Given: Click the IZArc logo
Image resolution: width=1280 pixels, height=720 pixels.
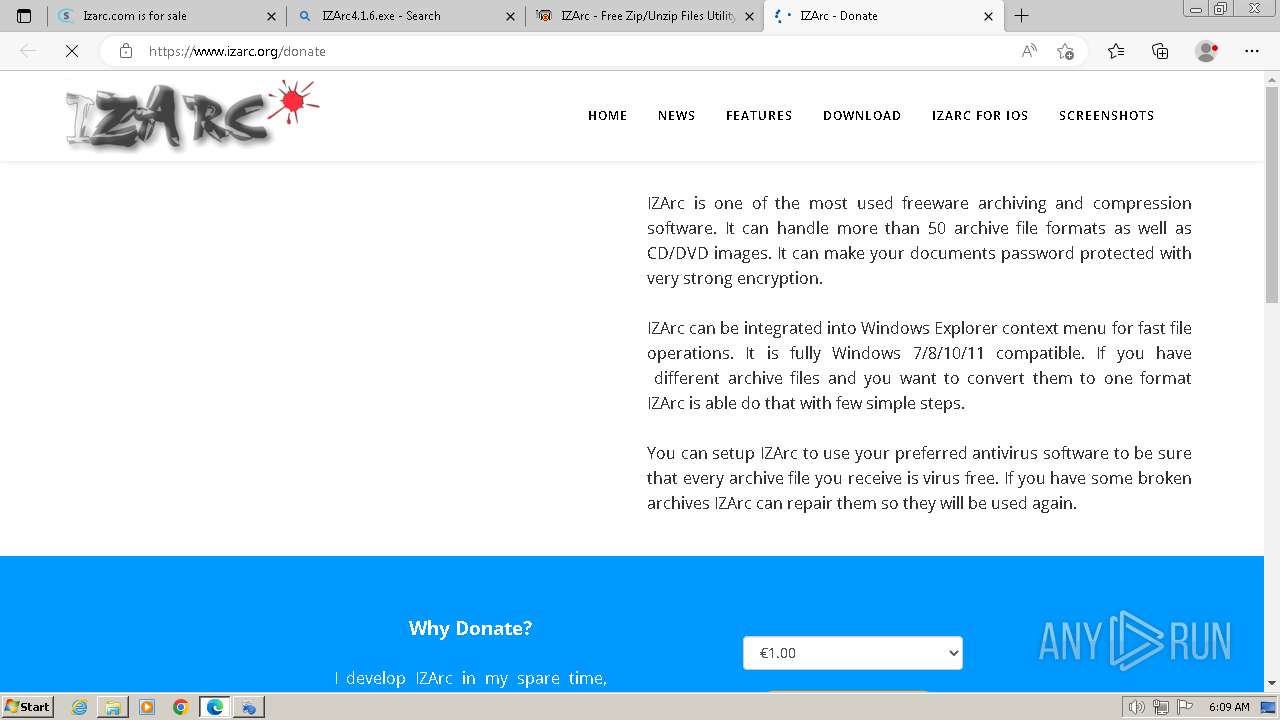Looking at the screenshot, I should pos(192,114).
